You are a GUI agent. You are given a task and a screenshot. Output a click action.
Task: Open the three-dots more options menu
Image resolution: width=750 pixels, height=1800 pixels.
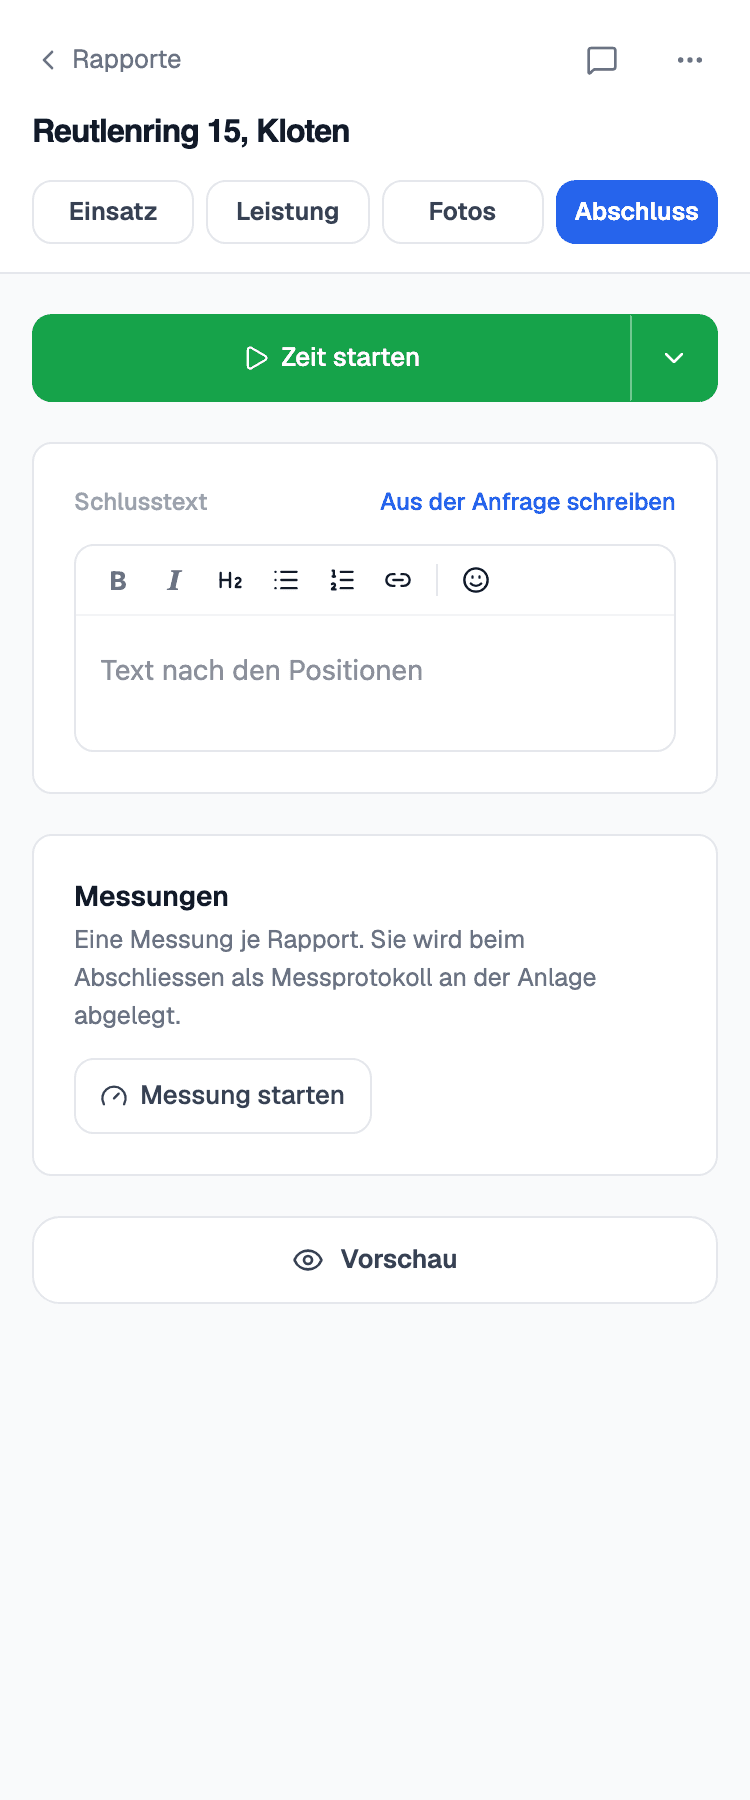pyautogui.click(x=690, y=60)
